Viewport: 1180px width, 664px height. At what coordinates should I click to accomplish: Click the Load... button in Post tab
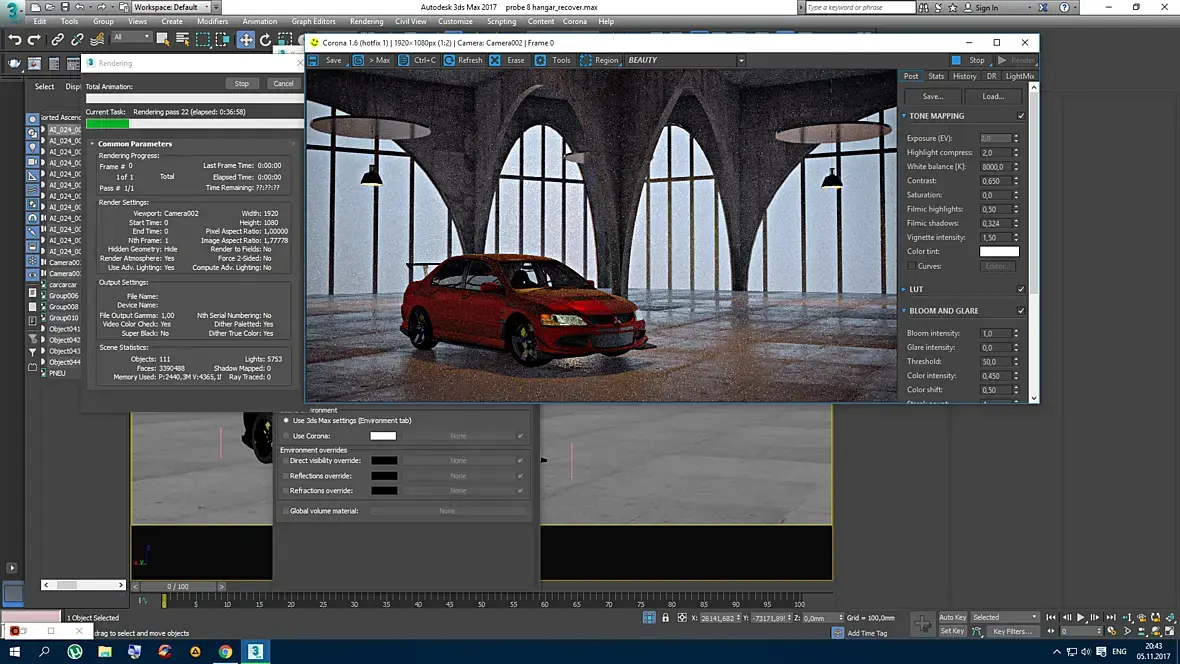(x=993, y=97)
